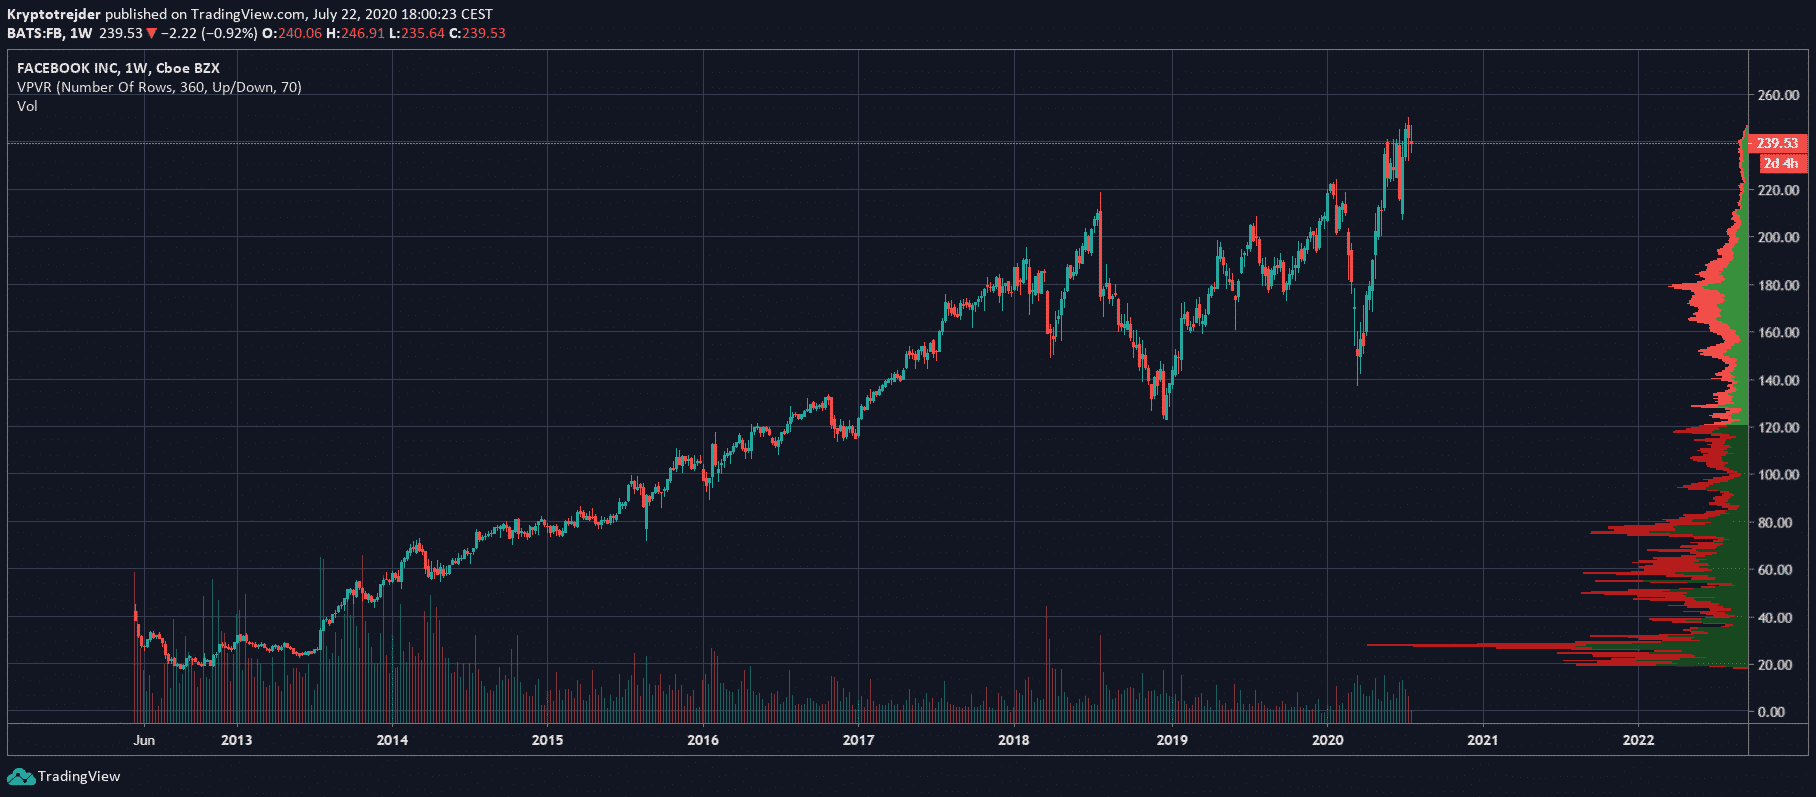This screenshot has width=1816, height=797.
Task: Click the 2013 label on time axis
Action: [236, 740]
